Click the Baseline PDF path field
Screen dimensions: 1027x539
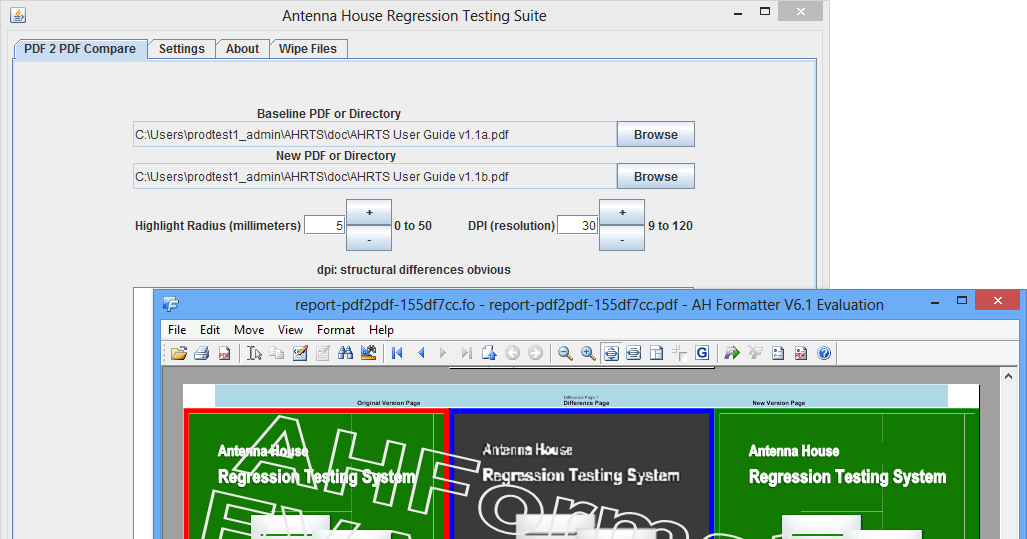coord(375,134)
